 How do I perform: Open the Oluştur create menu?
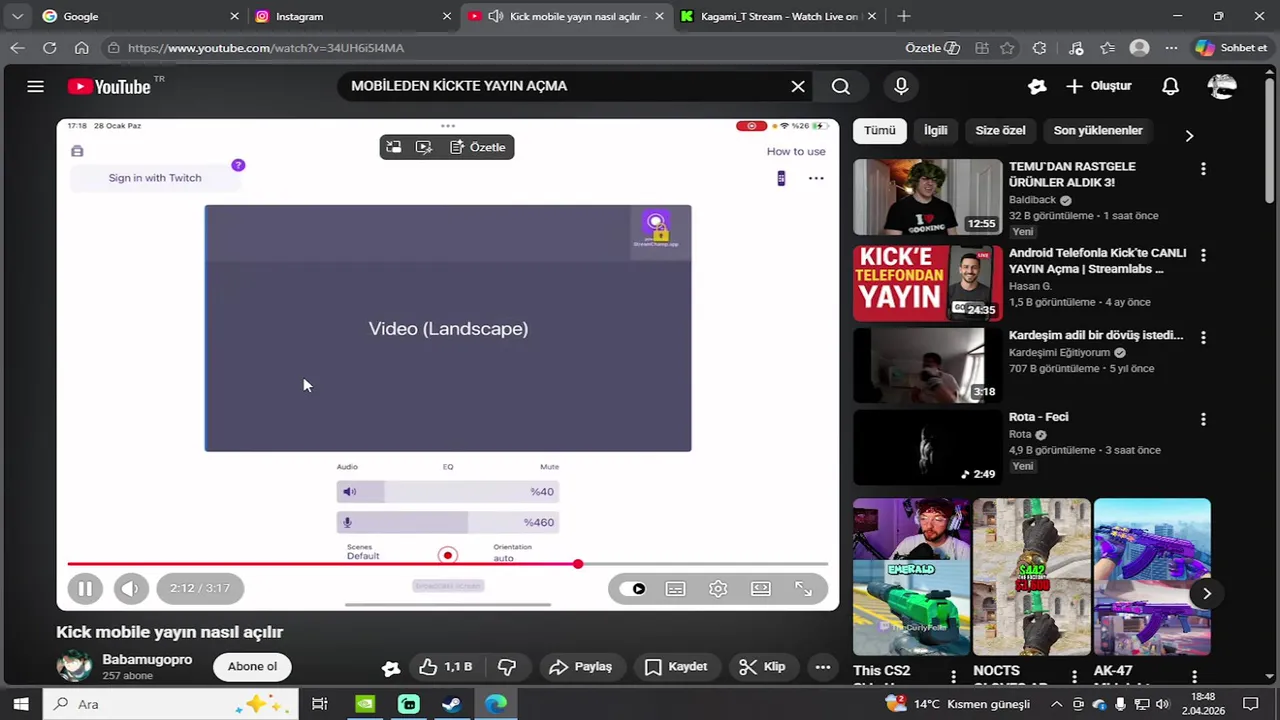click(x=1099, y=86)
